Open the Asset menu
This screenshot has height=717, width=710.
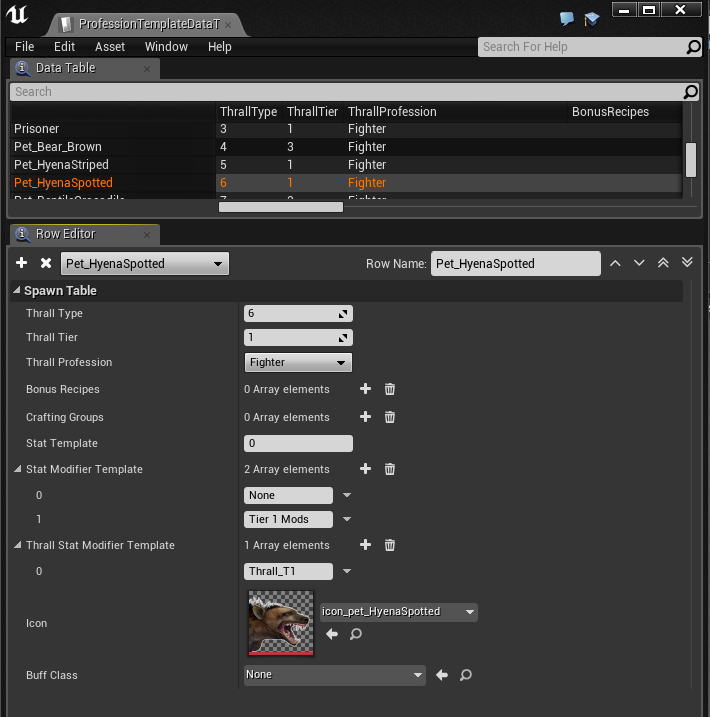click(x=110, y=46)
